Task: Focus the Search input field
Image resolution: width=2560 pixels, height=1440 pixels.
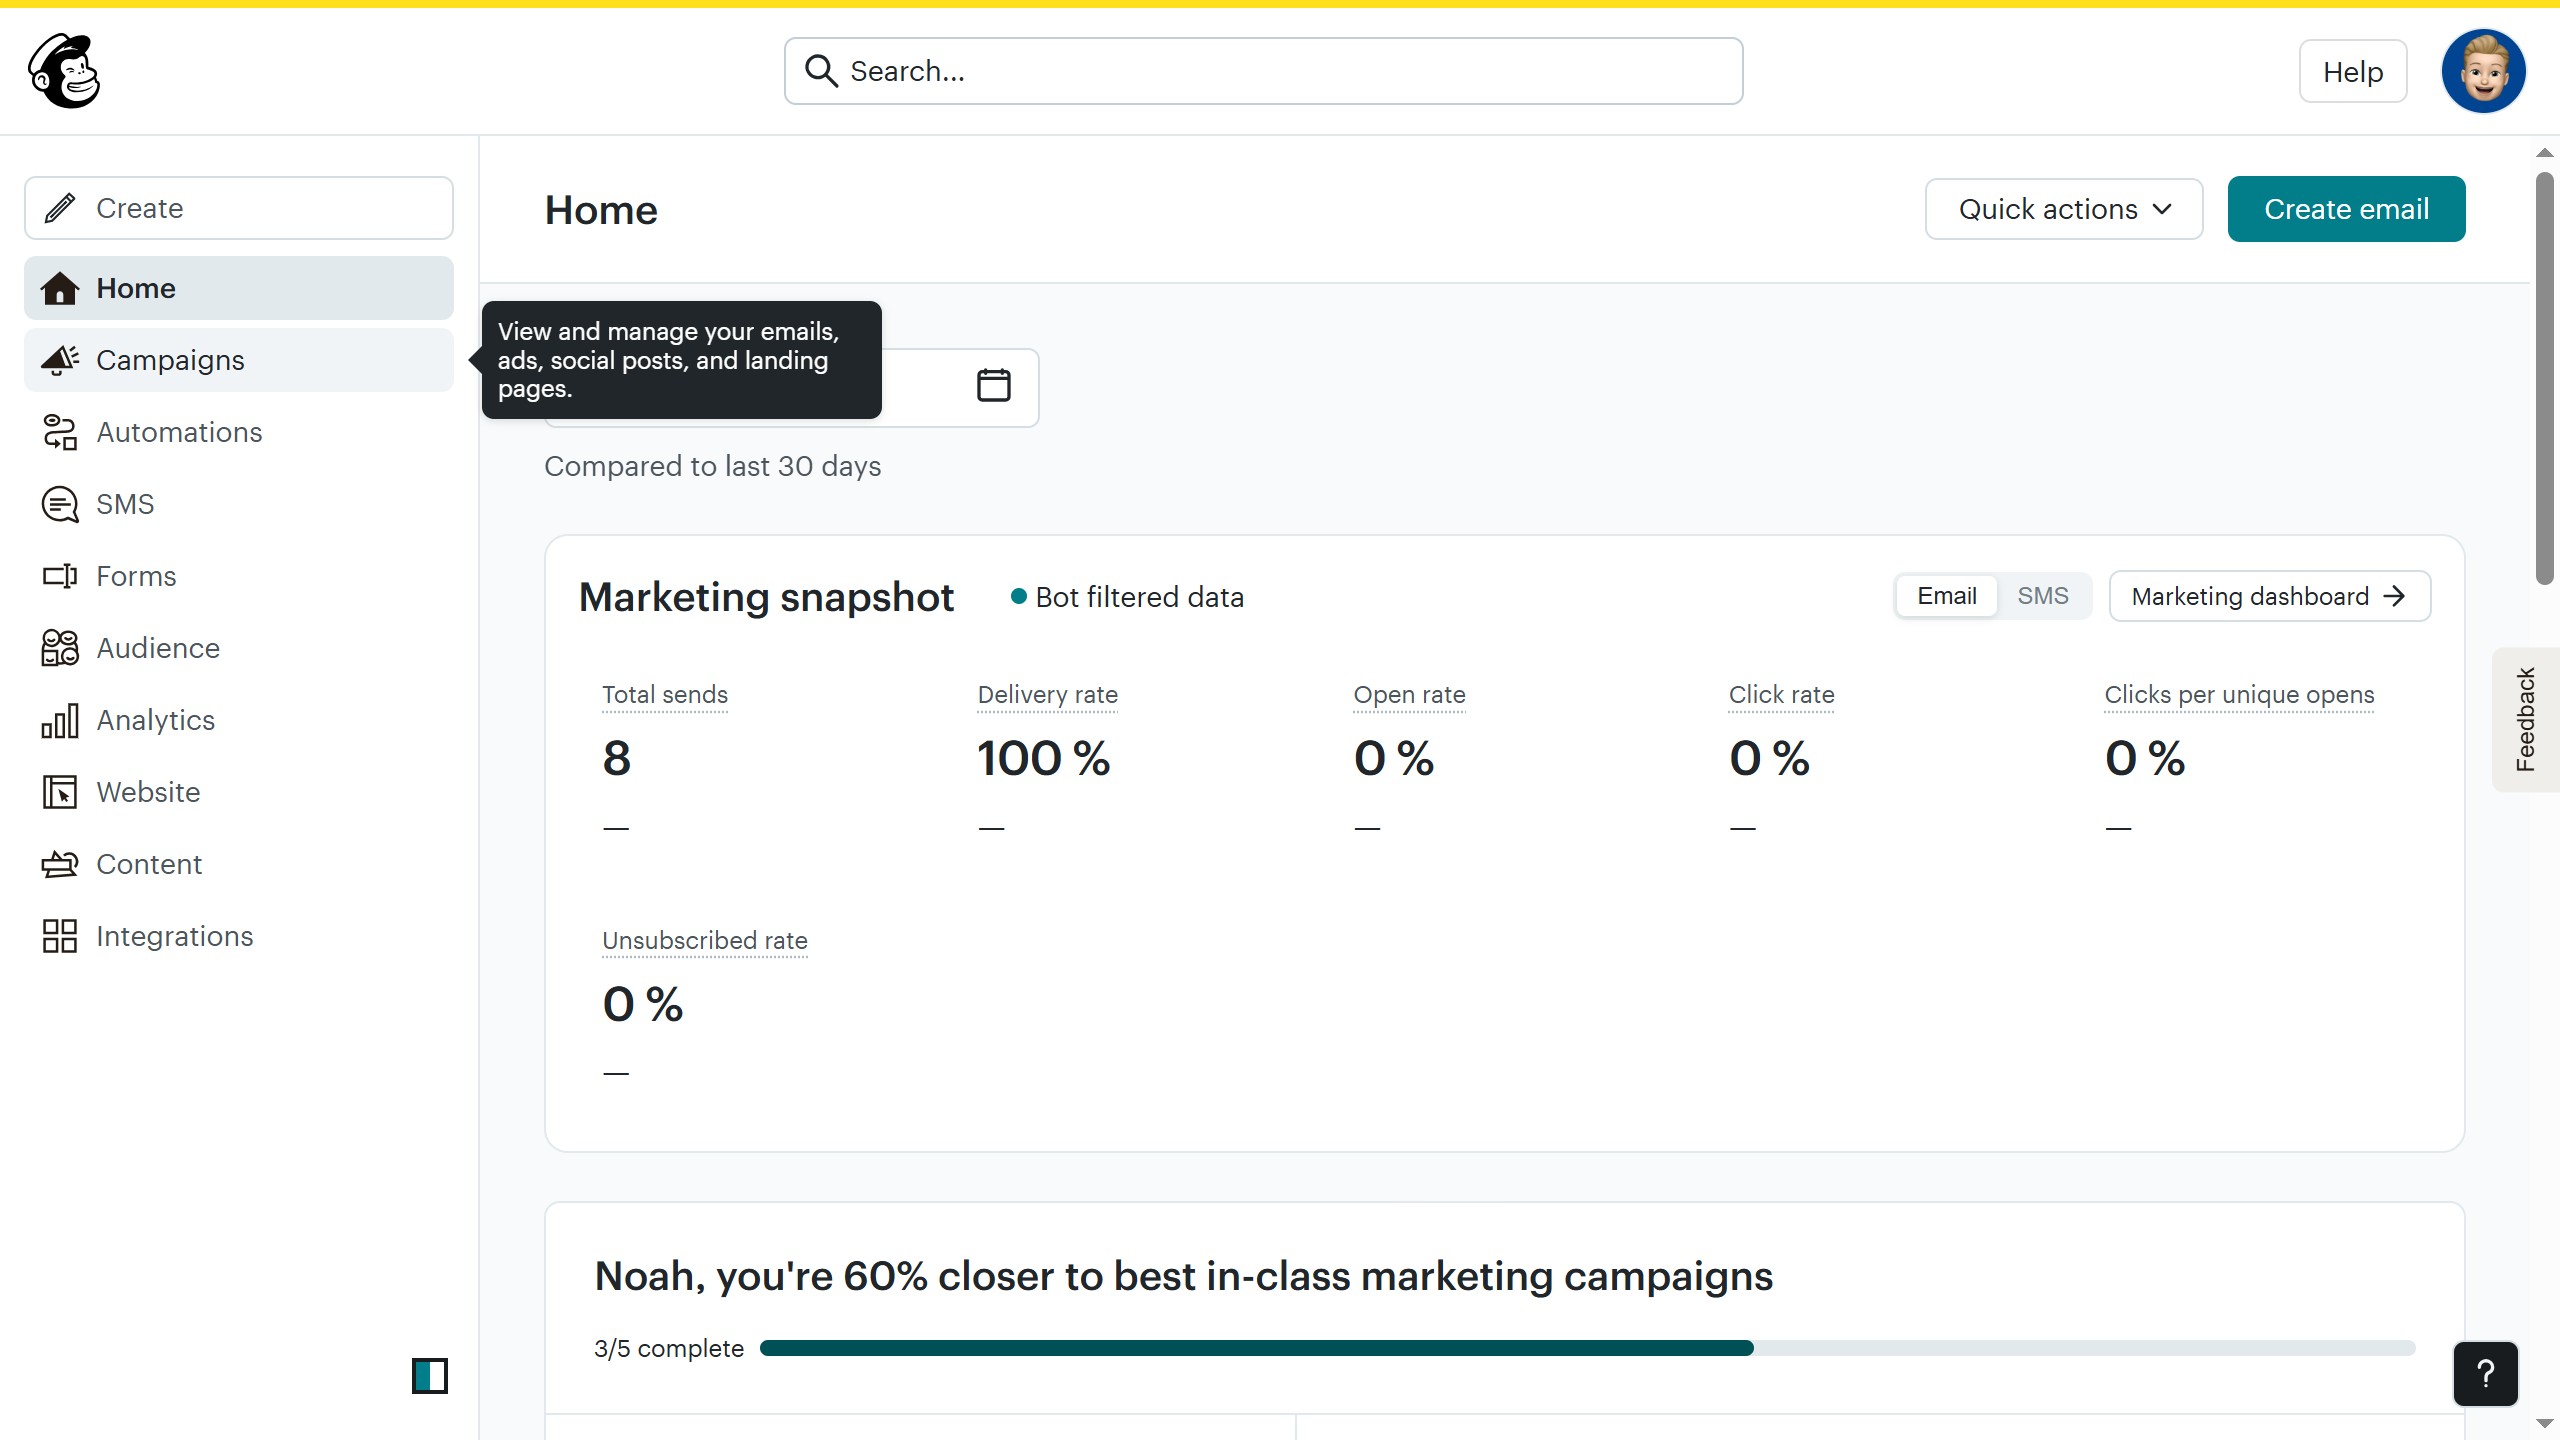Action: 1264,71
